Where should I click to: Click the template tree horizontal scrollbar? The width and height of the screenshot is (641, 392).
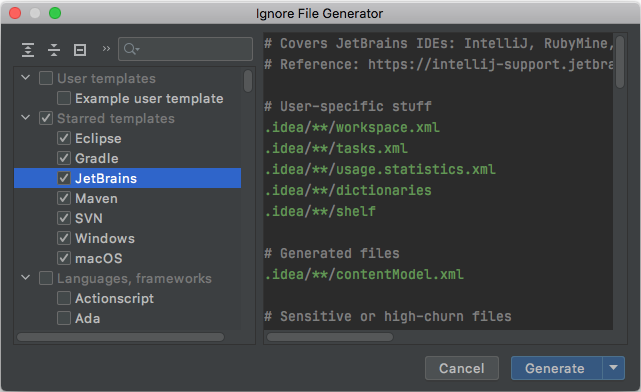coord(121,337)
